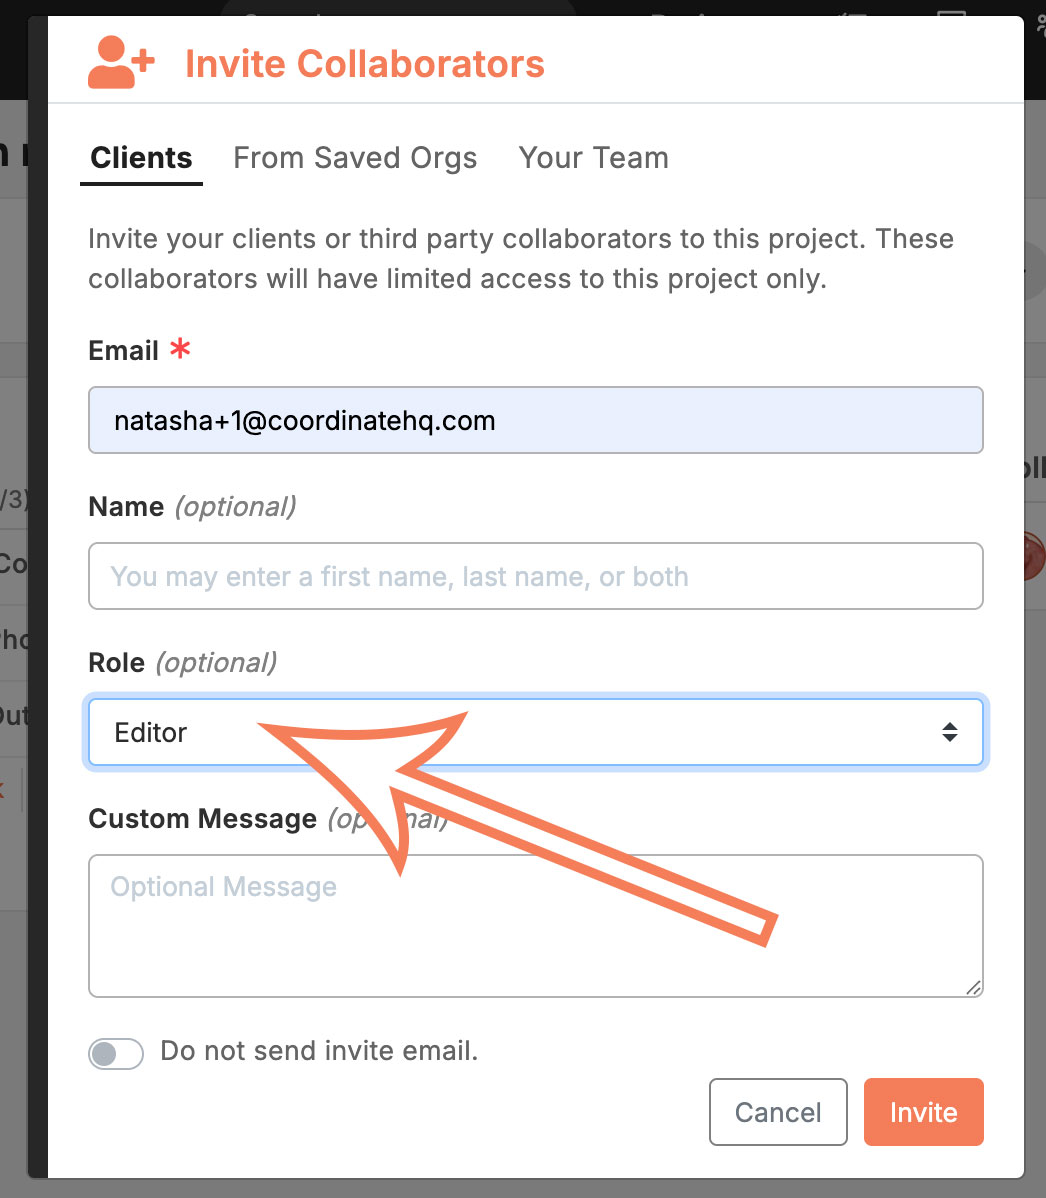Image resolution: width=1046 pixels, height=1198 pixels.
Task: Click the Role (optional) label
Action: coord(183,662)
